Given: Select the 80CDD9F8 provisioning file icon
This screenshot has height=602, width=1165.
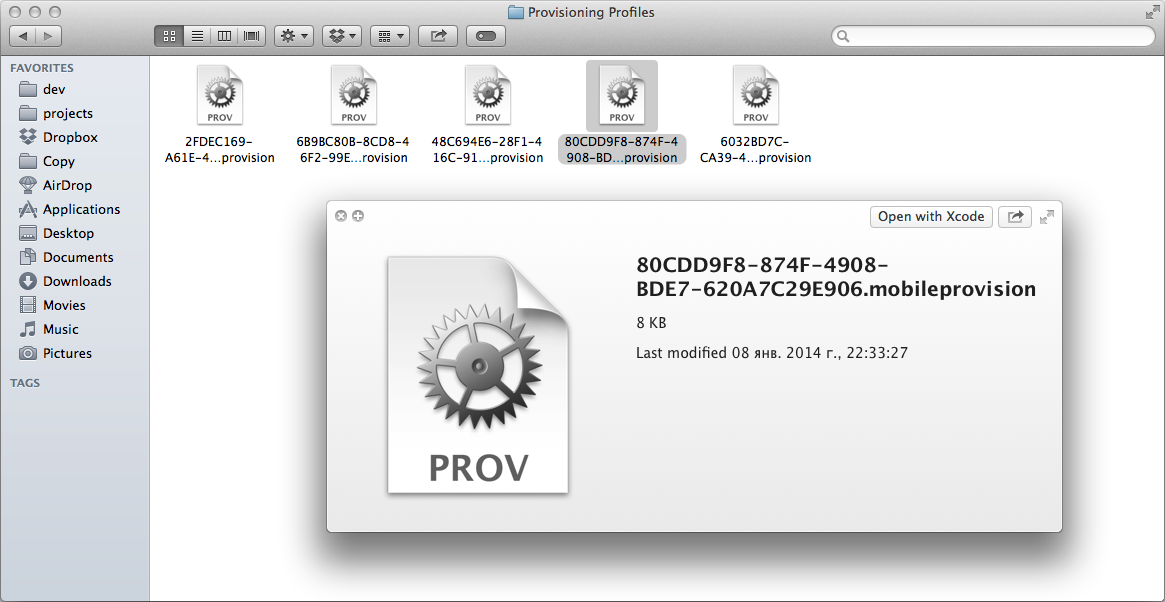Looking at the screenshot, I should click(x=622, y=94).
